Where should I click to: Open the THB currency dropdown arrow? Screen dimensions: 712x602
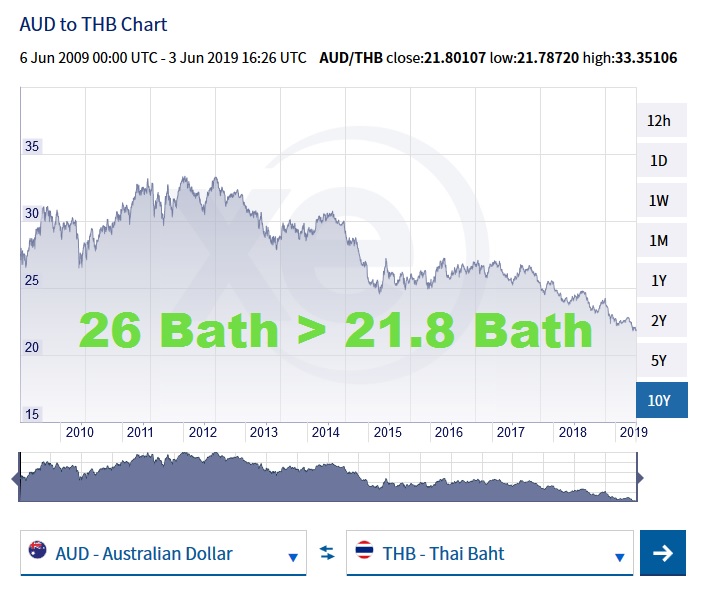(x=619, y=557)
